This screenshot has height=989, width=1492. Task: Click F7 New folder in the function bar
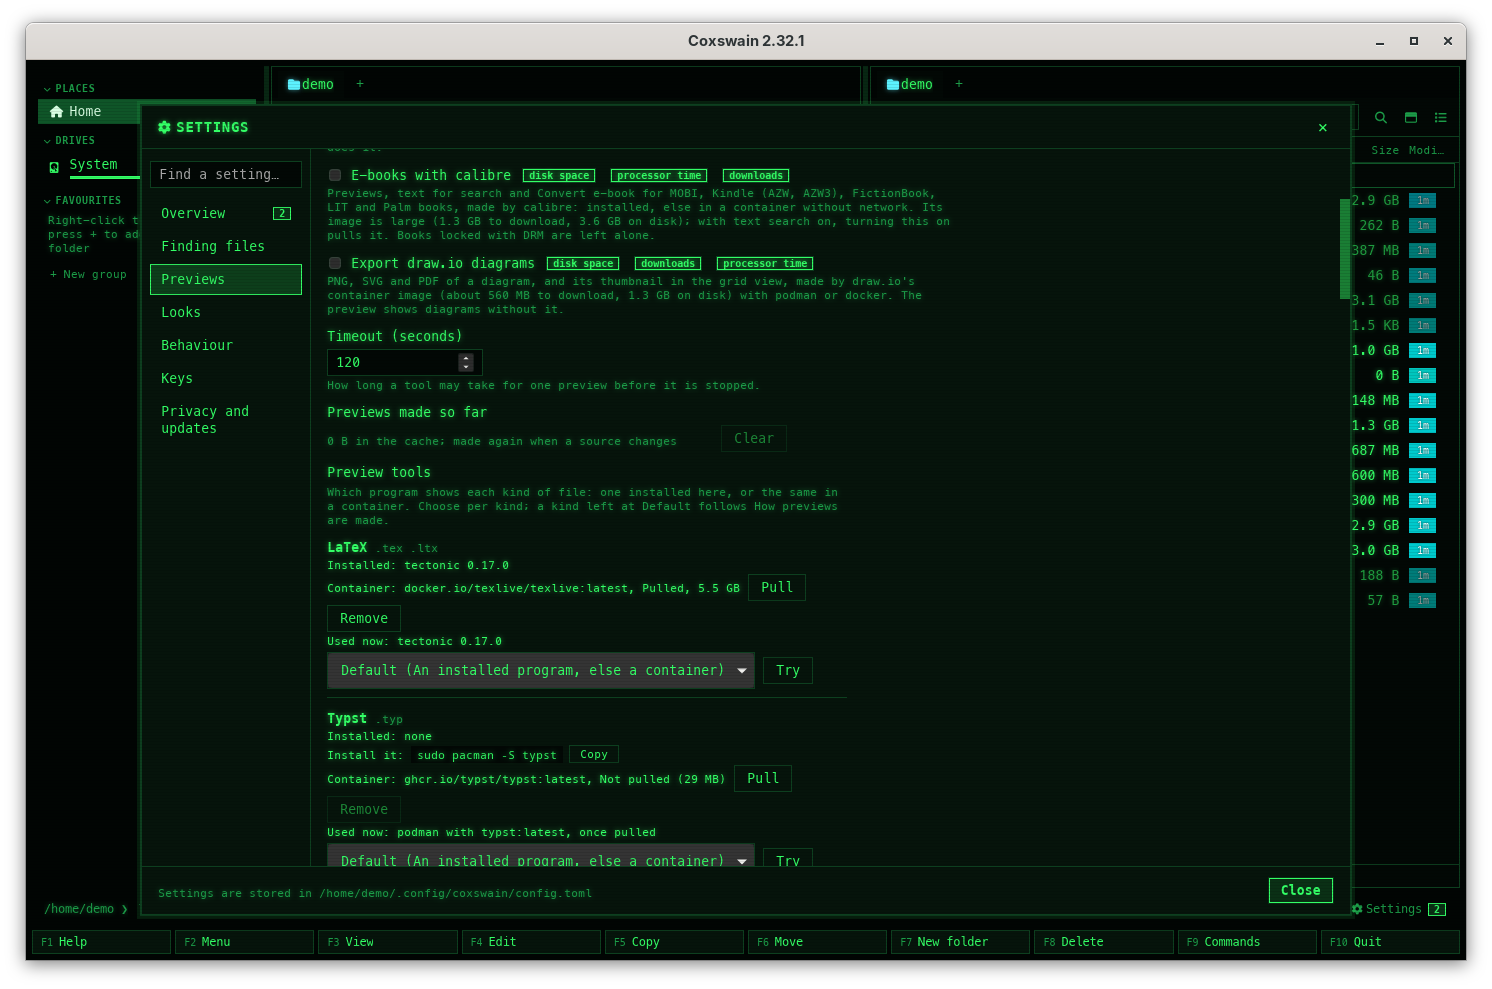pos(960,943)
